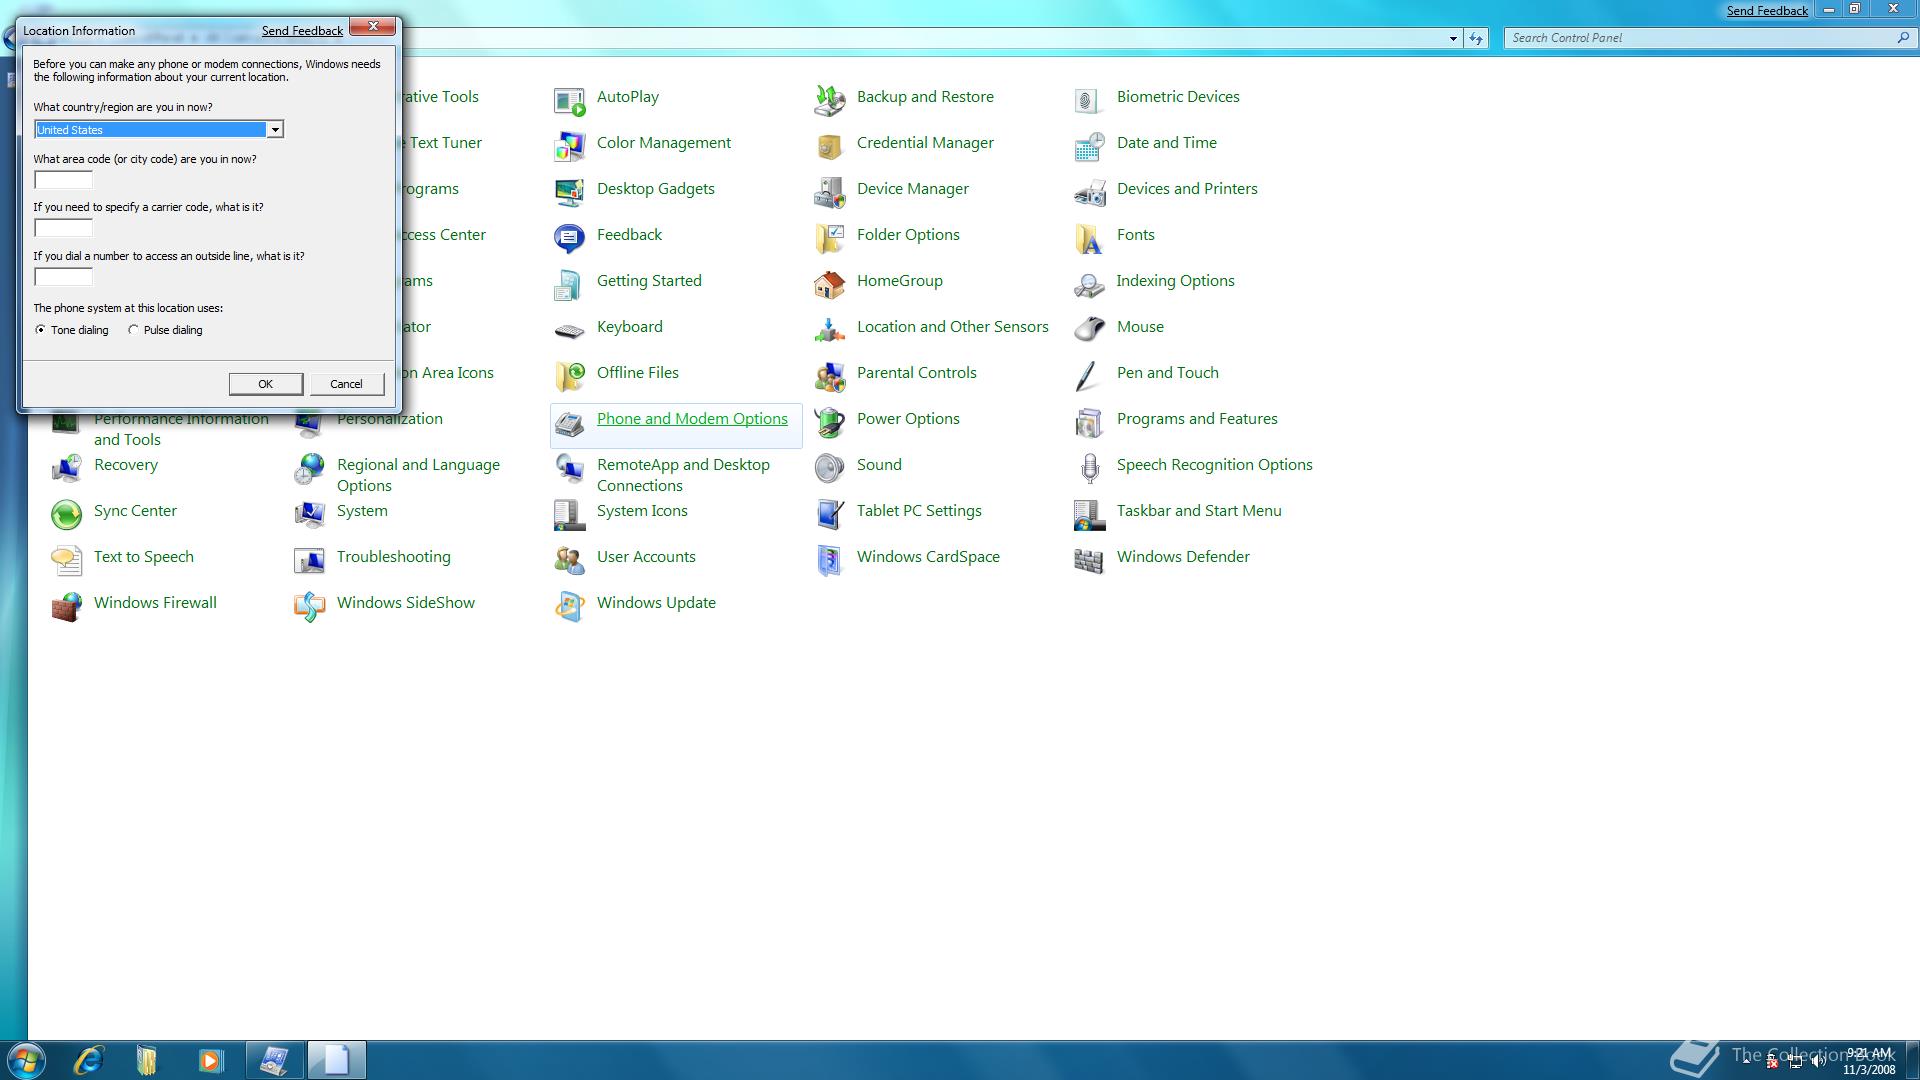Open Desktop Gadgets icon
Viewport: 1920px width, 1080px height.
click(569, 192)
